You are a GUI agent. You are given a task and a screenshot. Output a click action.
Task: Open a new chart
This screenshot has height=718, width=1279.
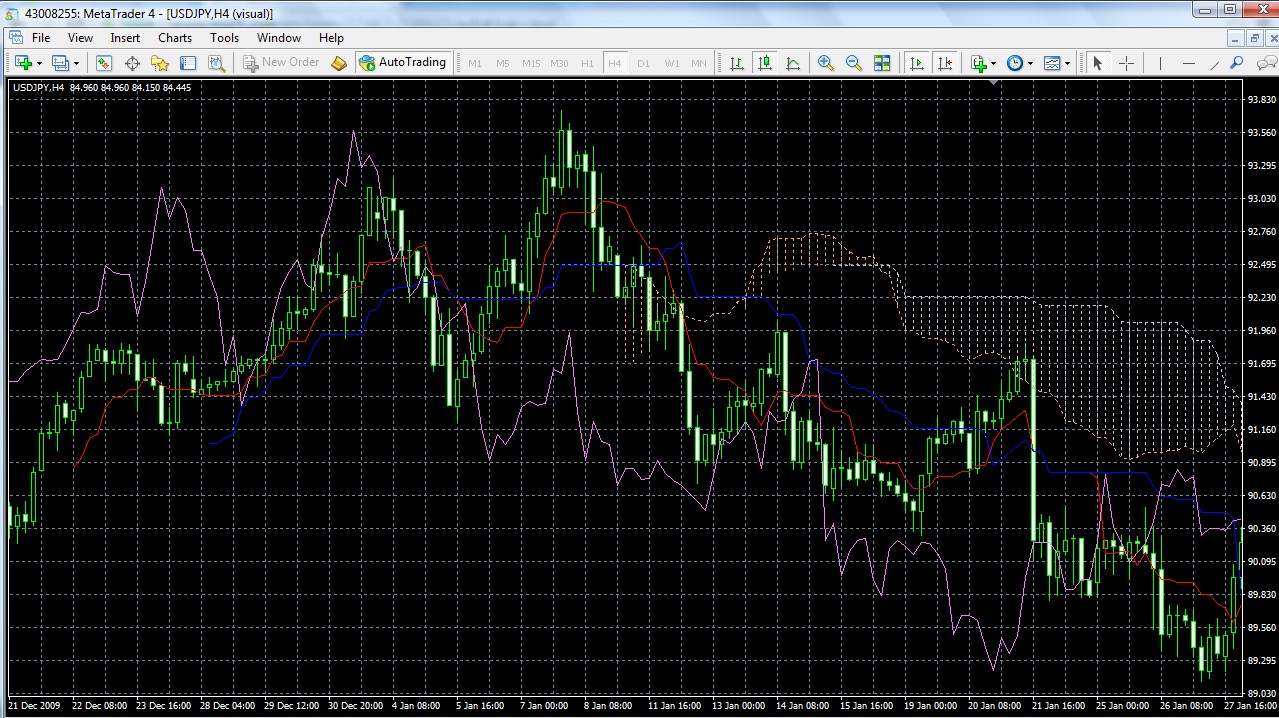24,62
